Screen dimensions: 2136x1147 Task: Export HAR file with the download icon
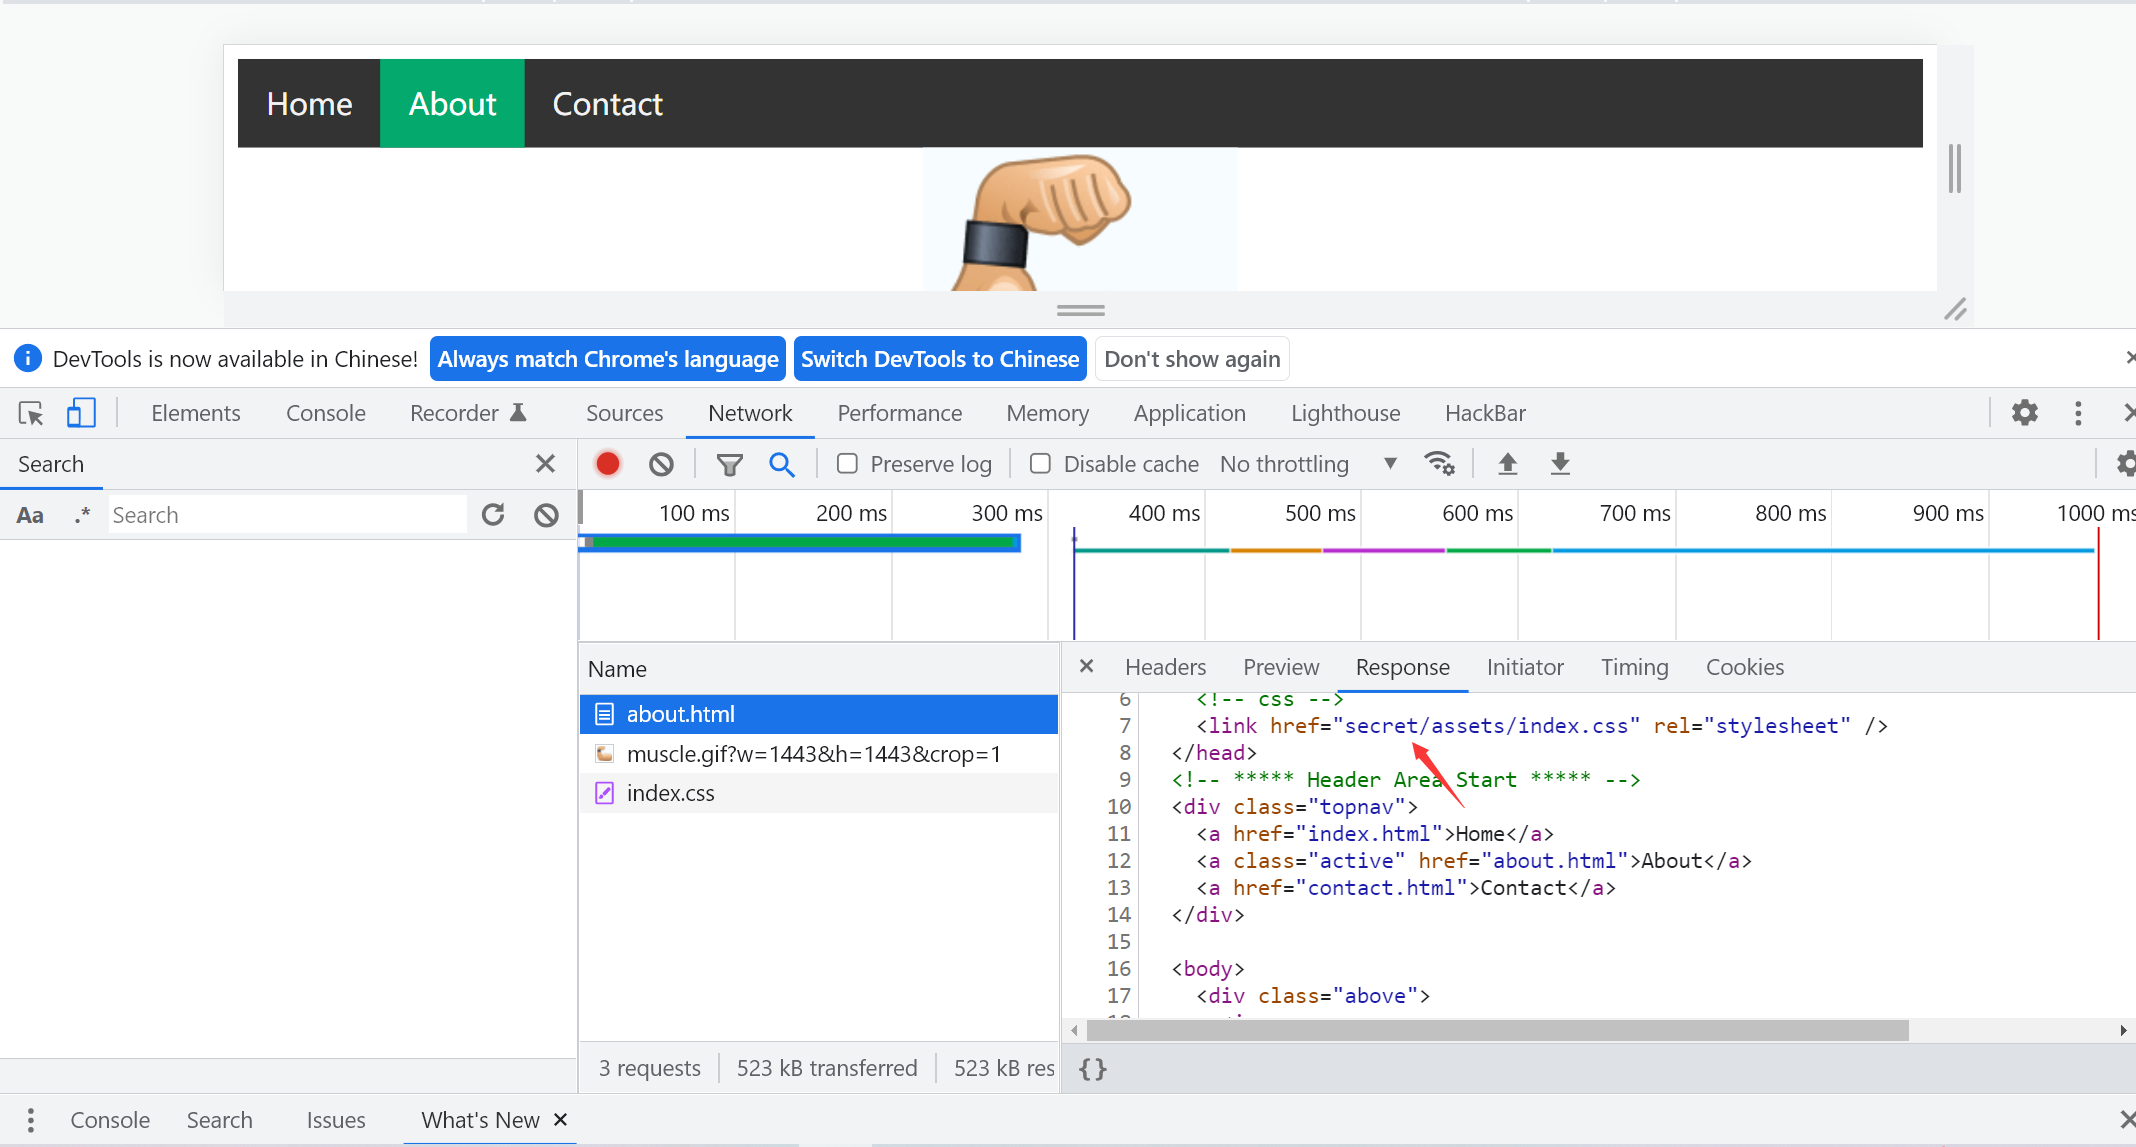click(x=1560, y=463)
